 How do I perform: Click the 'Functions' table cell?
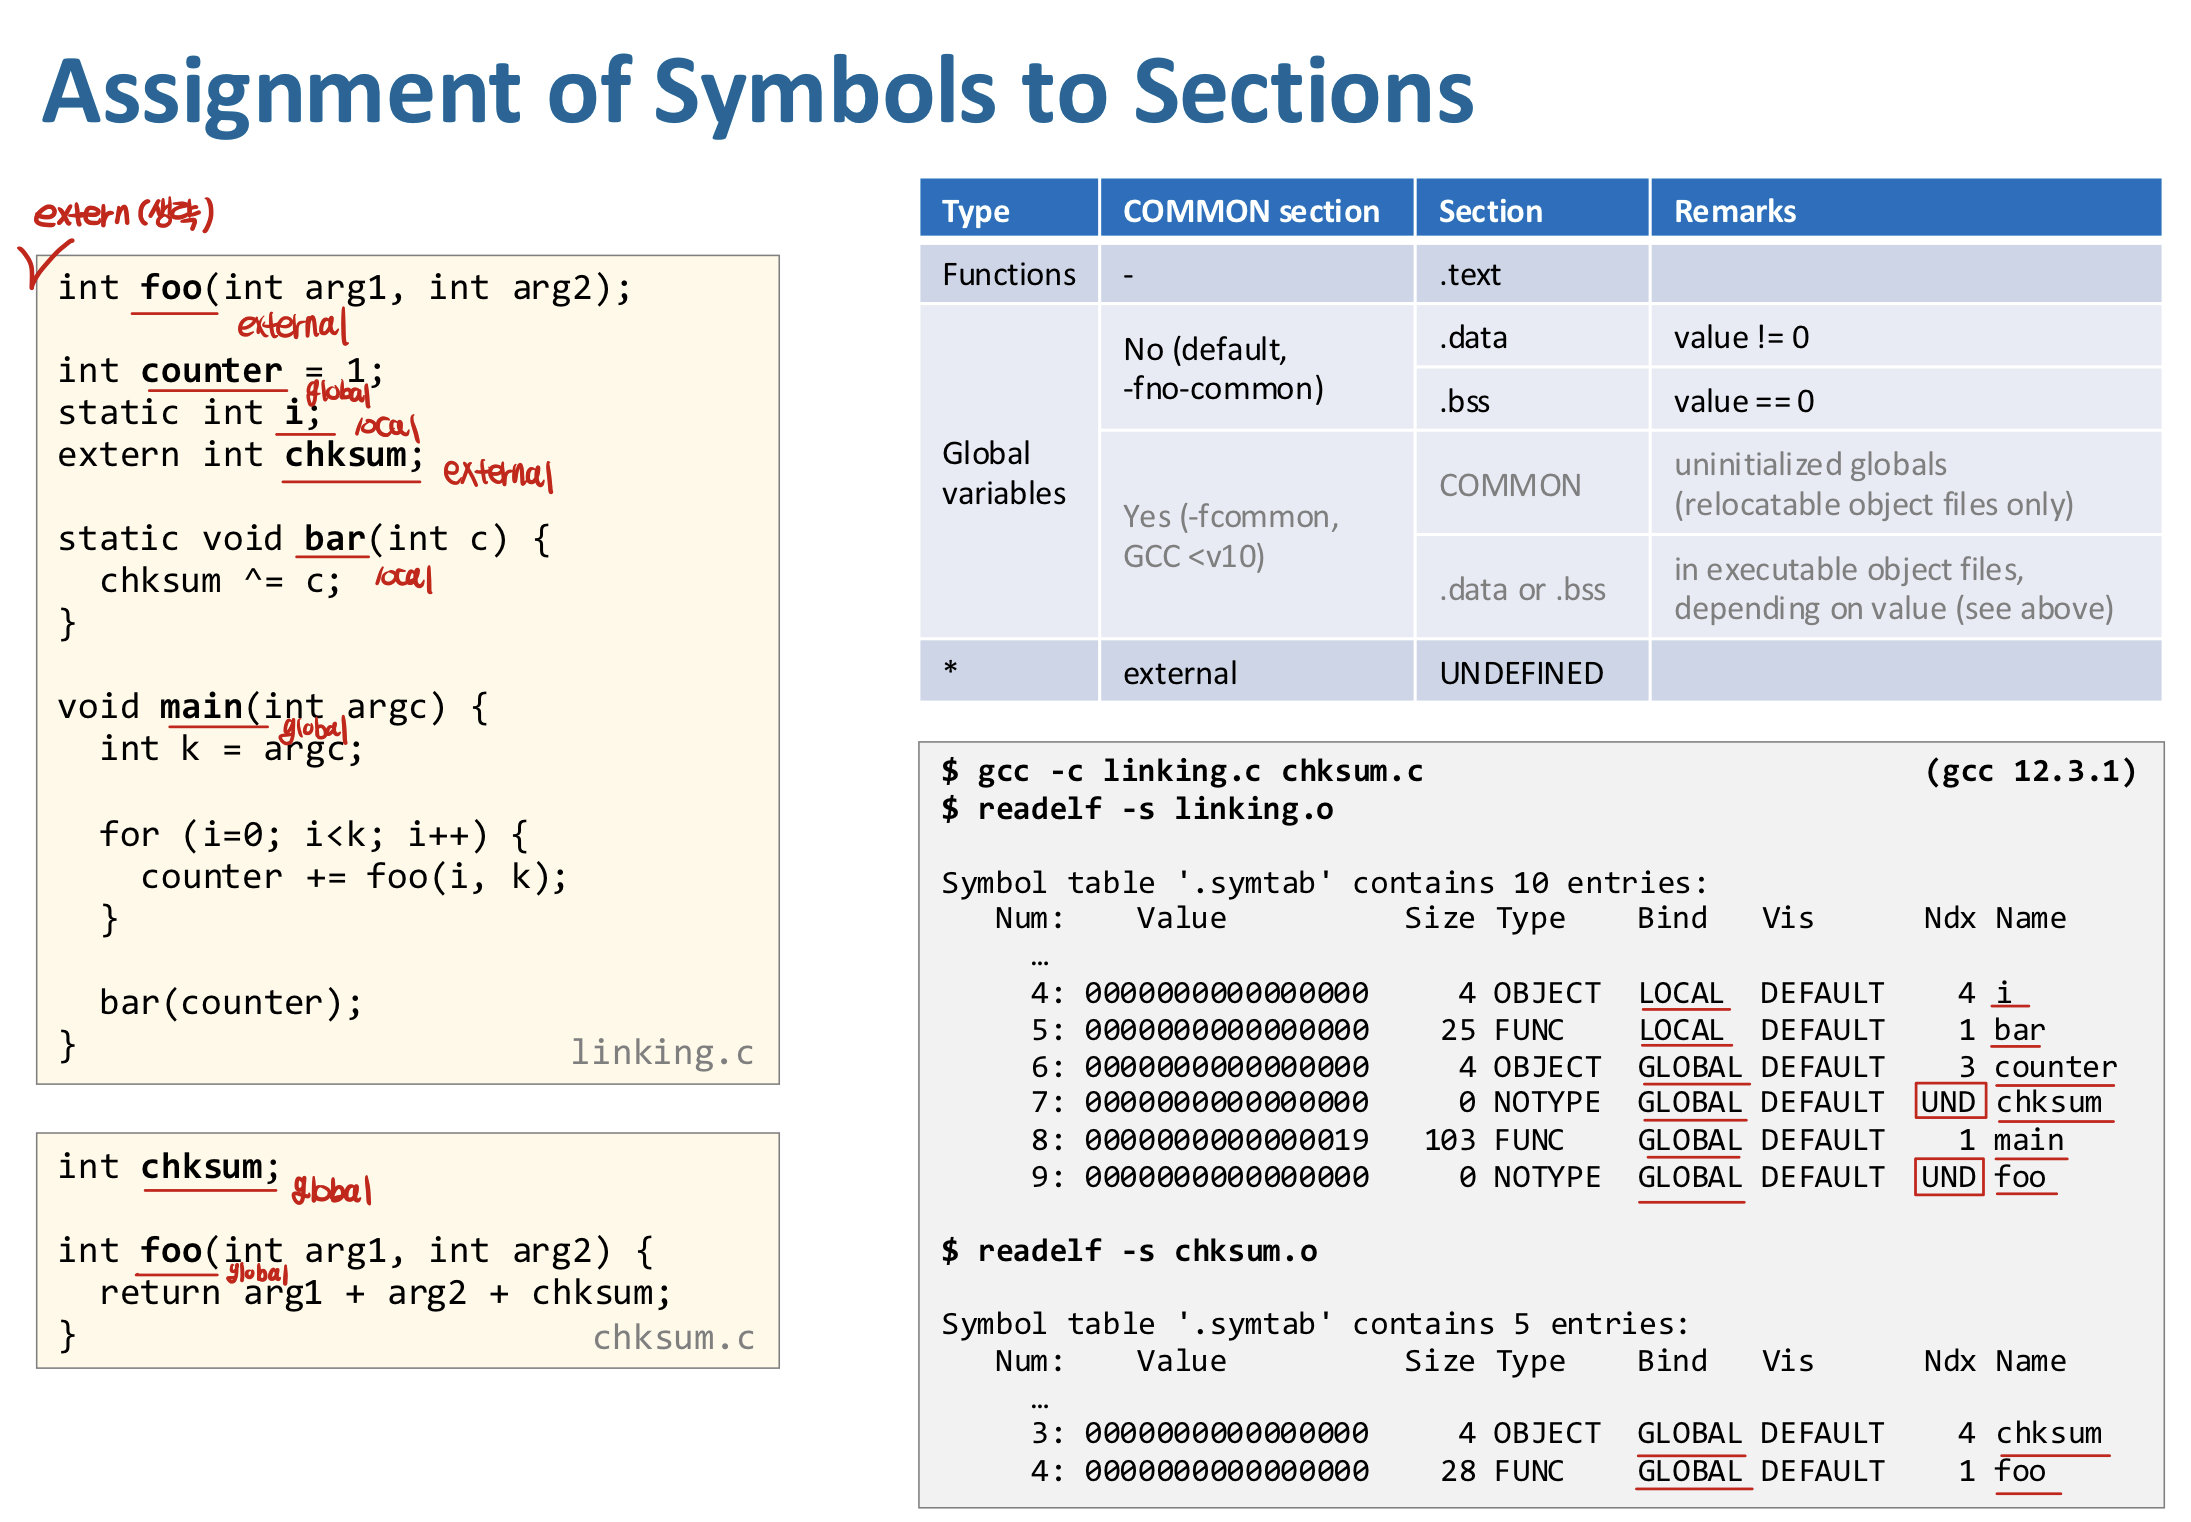1008,274
